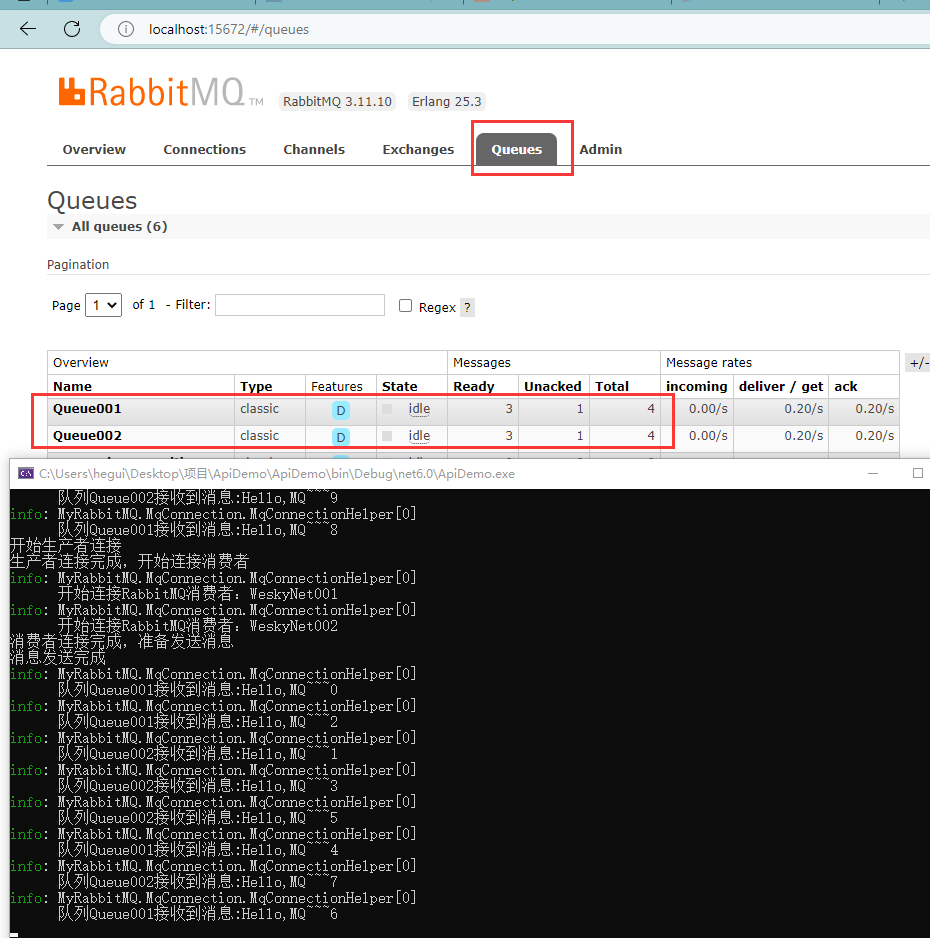Go back with the browser back arrow
Screen dimensions: 930x938
28,29
